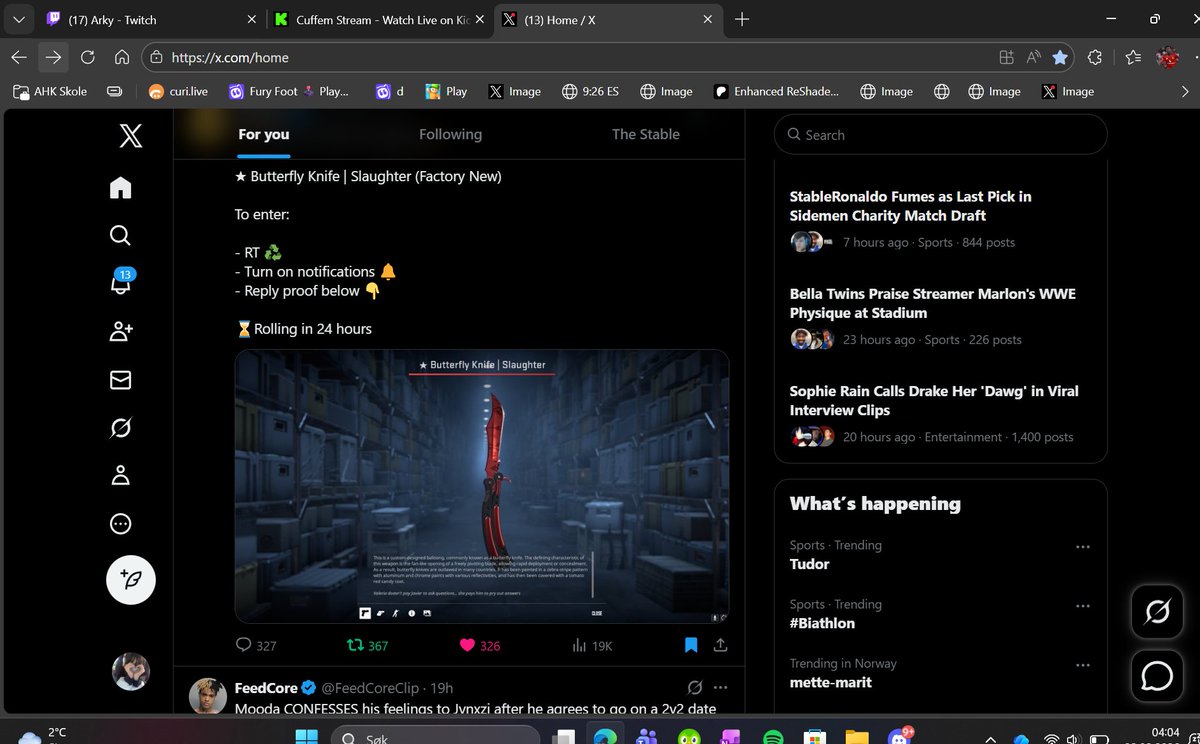1200x744 pixels.
Task: Go forward in browser
Action: (53, 57)
